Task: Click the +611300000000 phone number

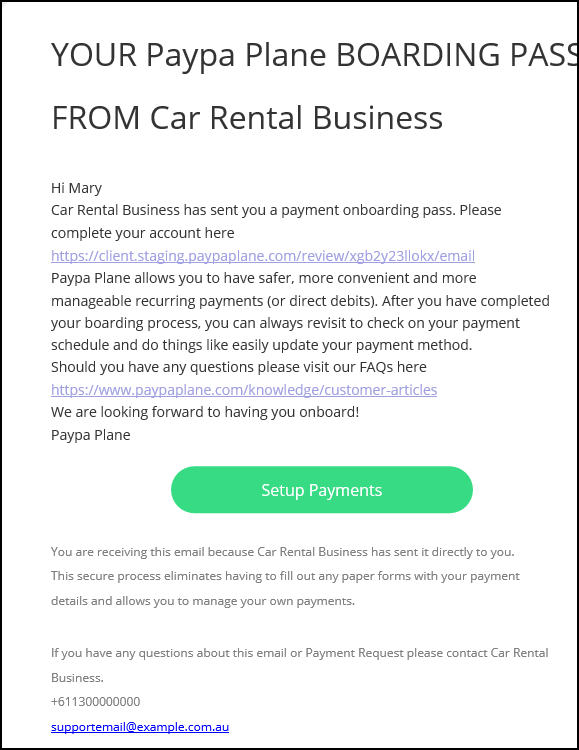Action: coord(96,702)
